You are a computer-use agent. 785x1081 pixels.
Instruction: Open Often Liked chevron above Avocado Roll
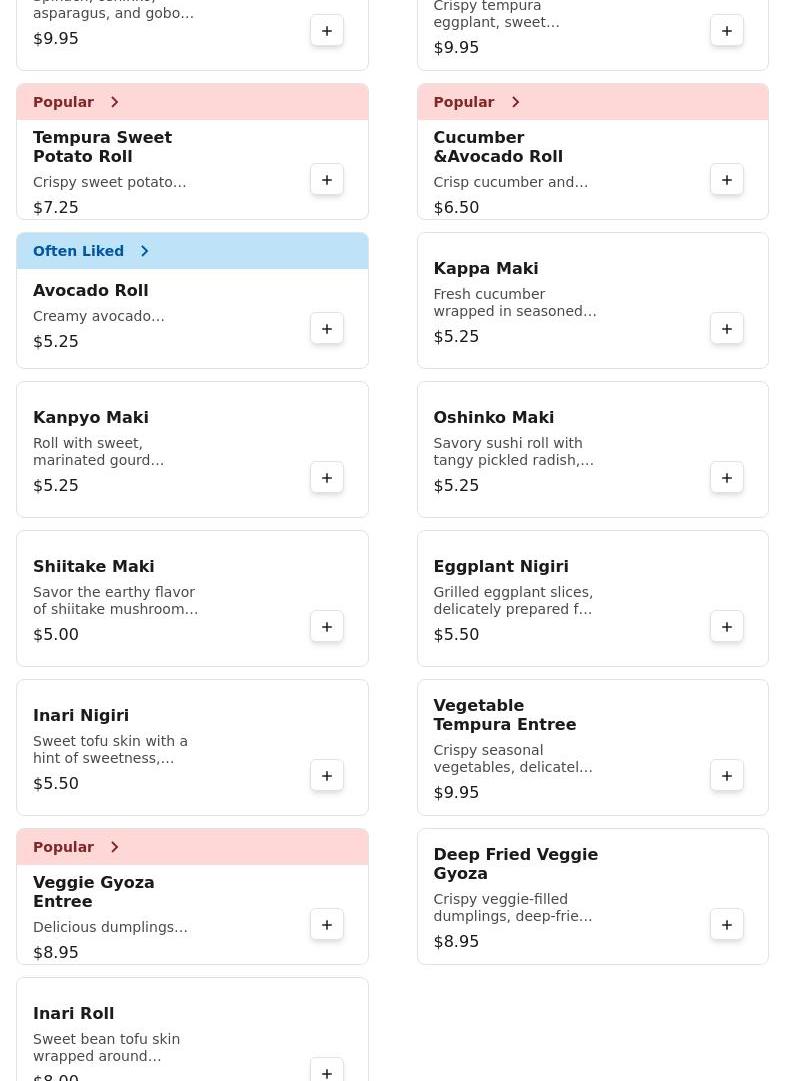pos(144,251)
